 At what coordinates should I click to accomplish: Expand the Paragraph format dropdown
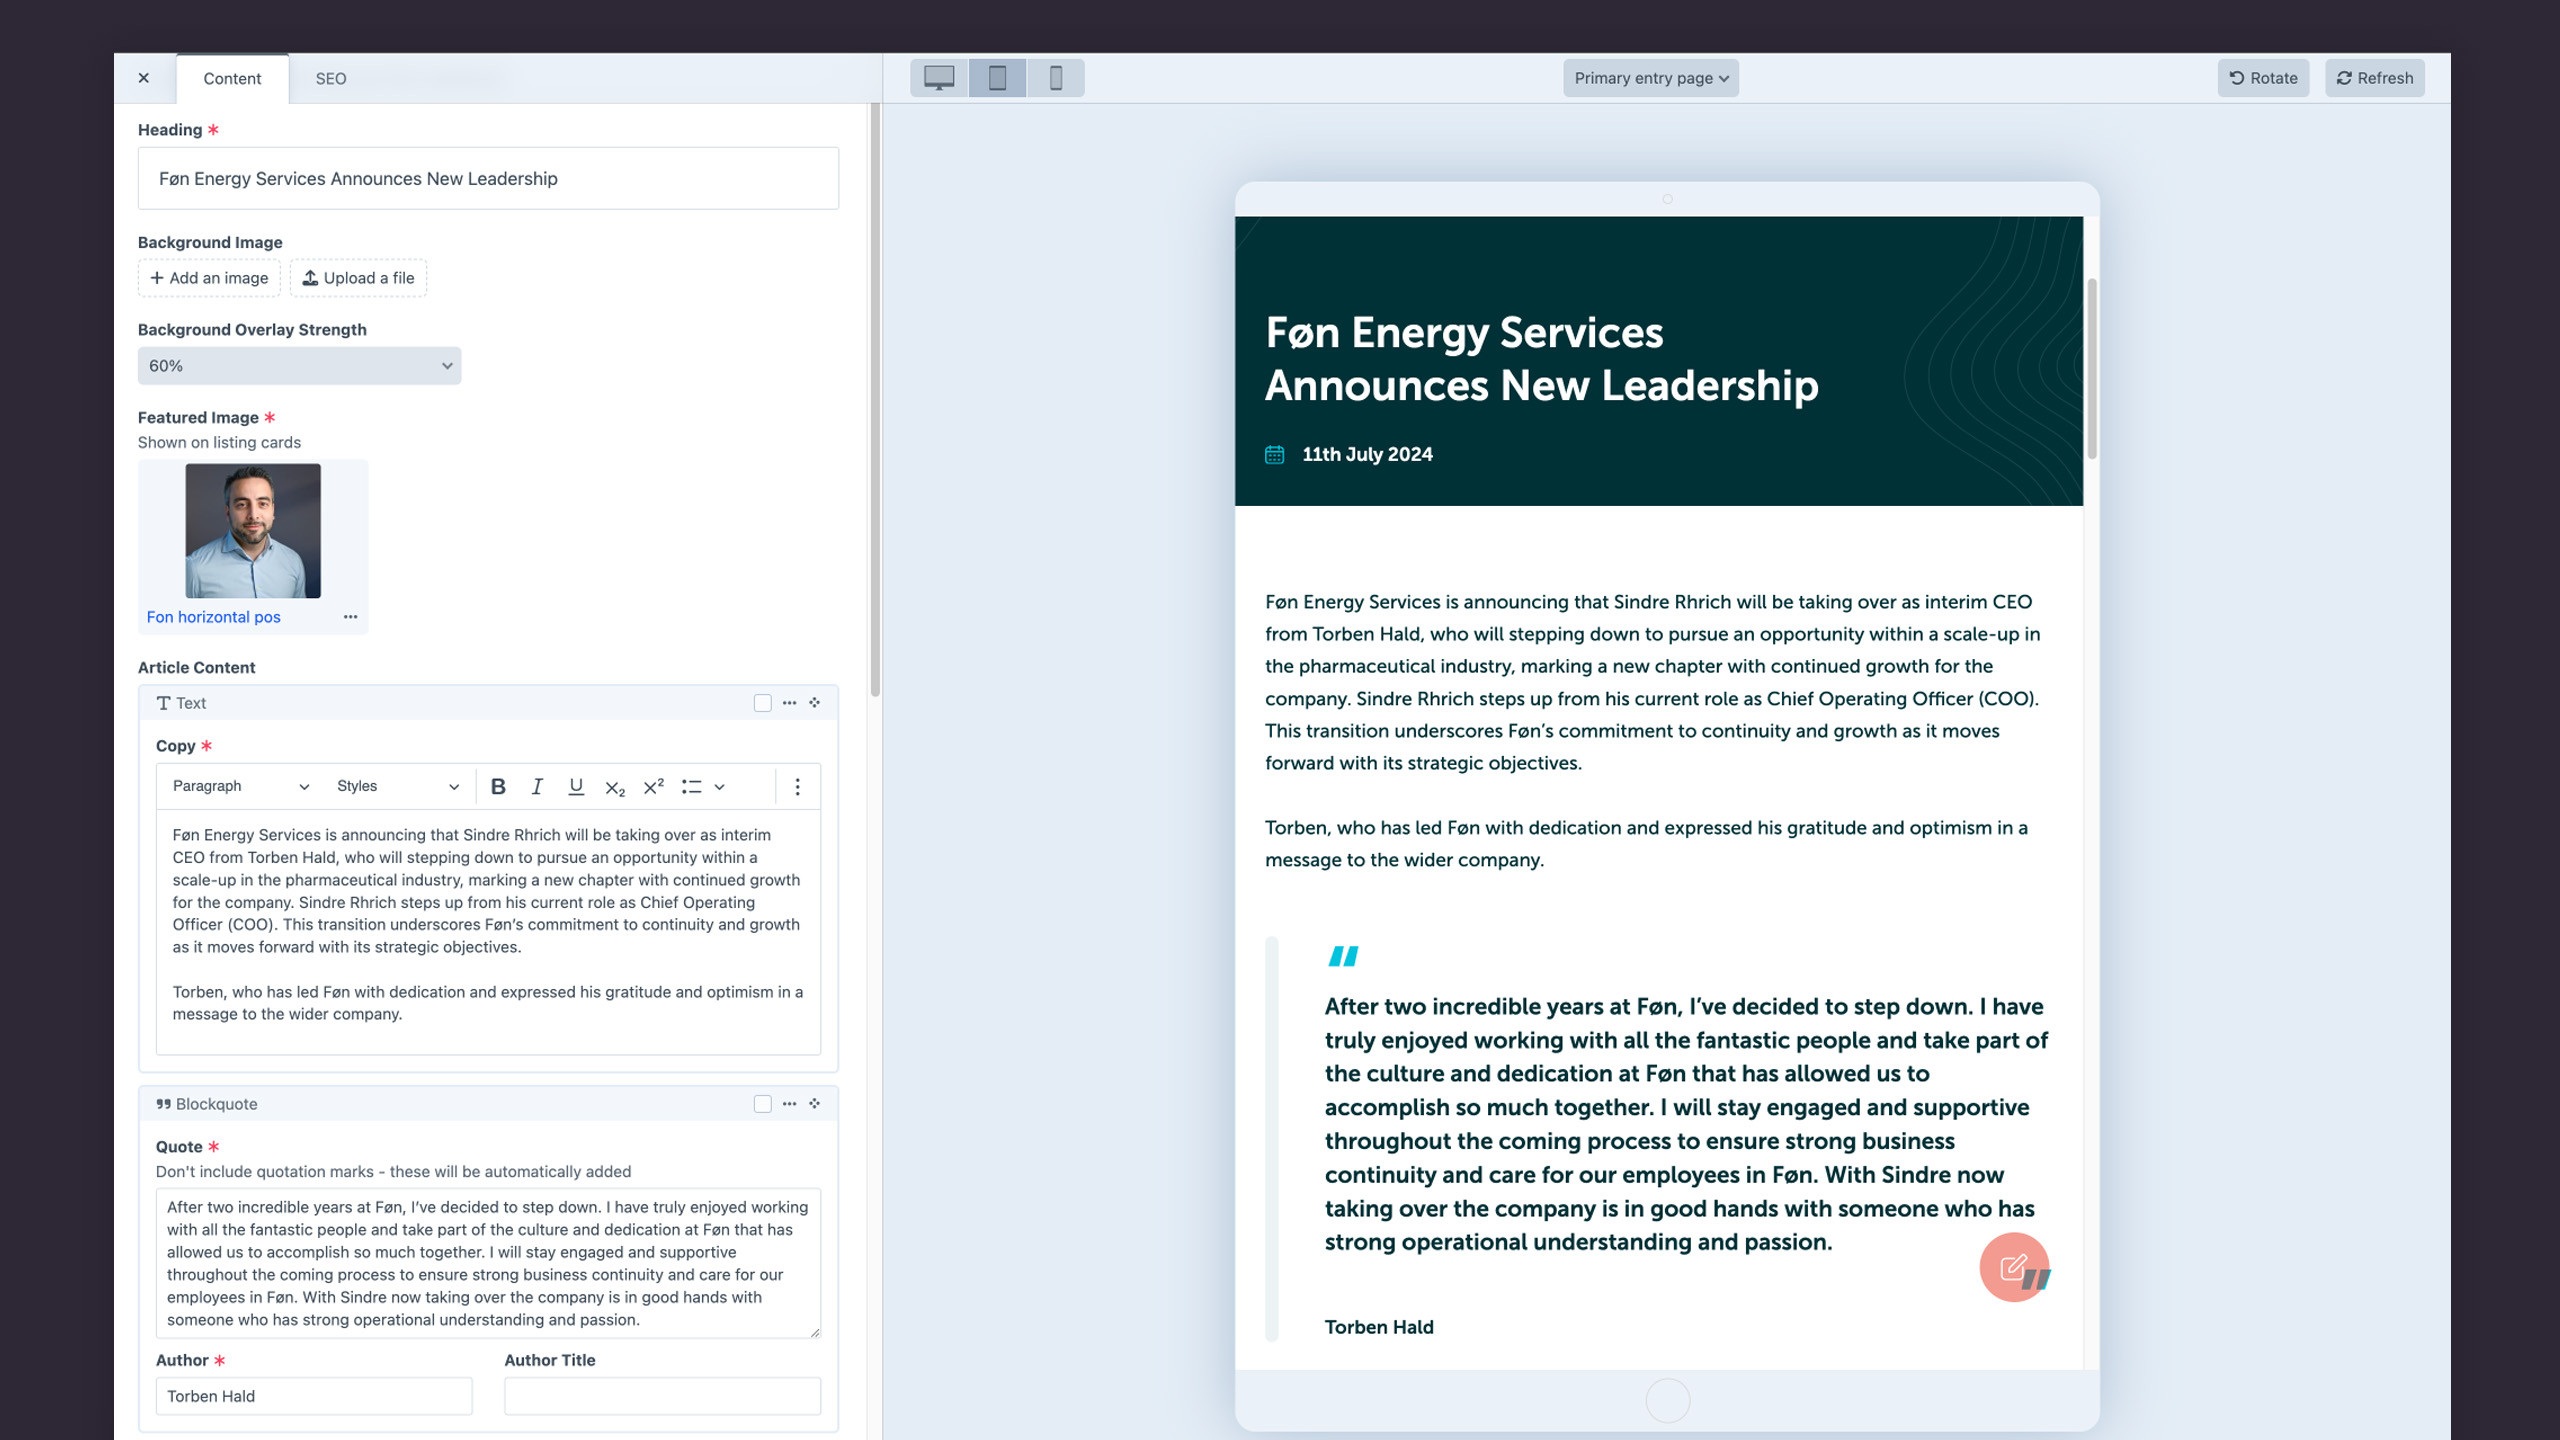pyautogui.click(x=240, y=786)
